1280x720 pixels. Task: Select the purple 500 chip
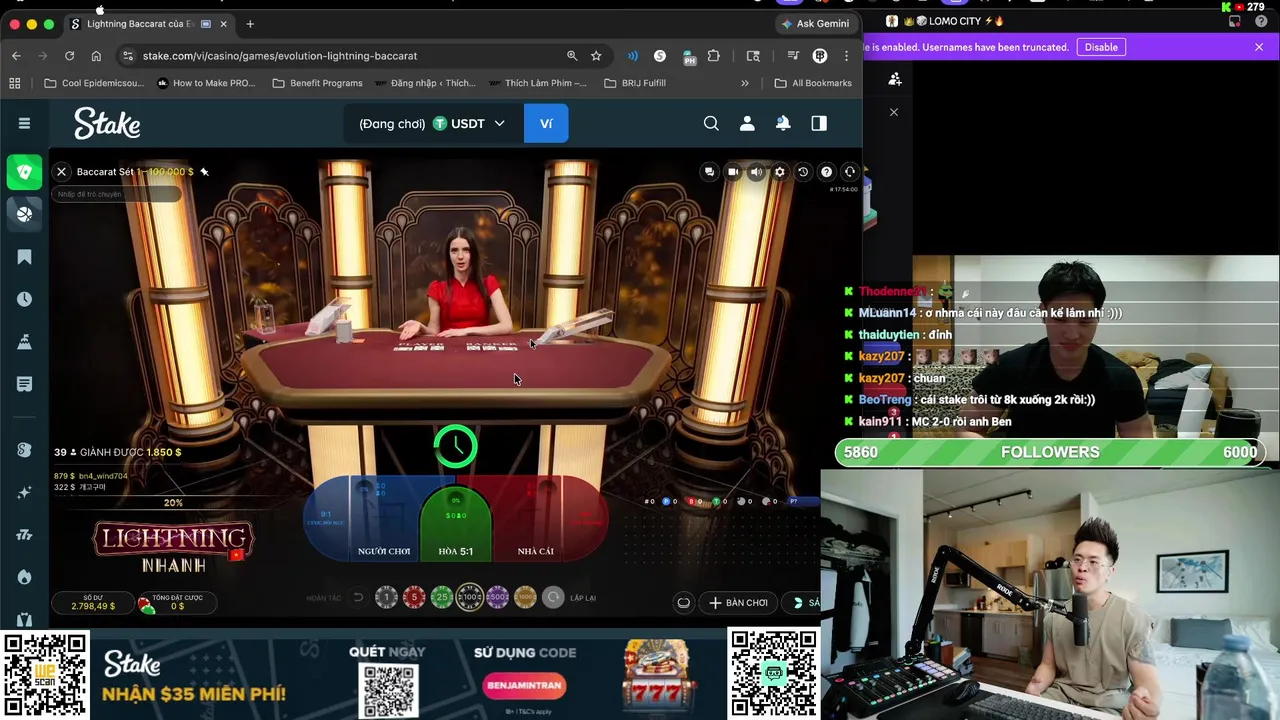[x=497, y=598]
